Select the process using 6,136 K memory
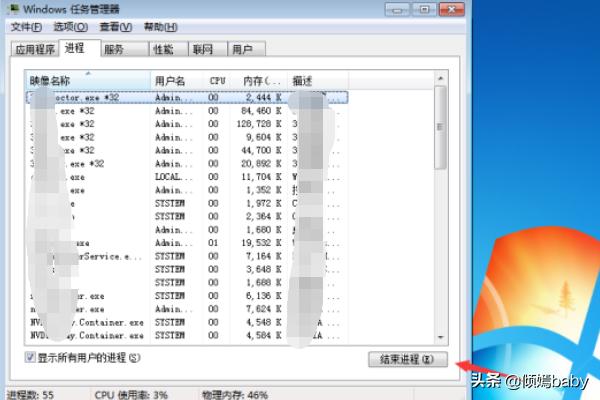The height and width of the screenshot is (400, 600). [x=187, y=296]
